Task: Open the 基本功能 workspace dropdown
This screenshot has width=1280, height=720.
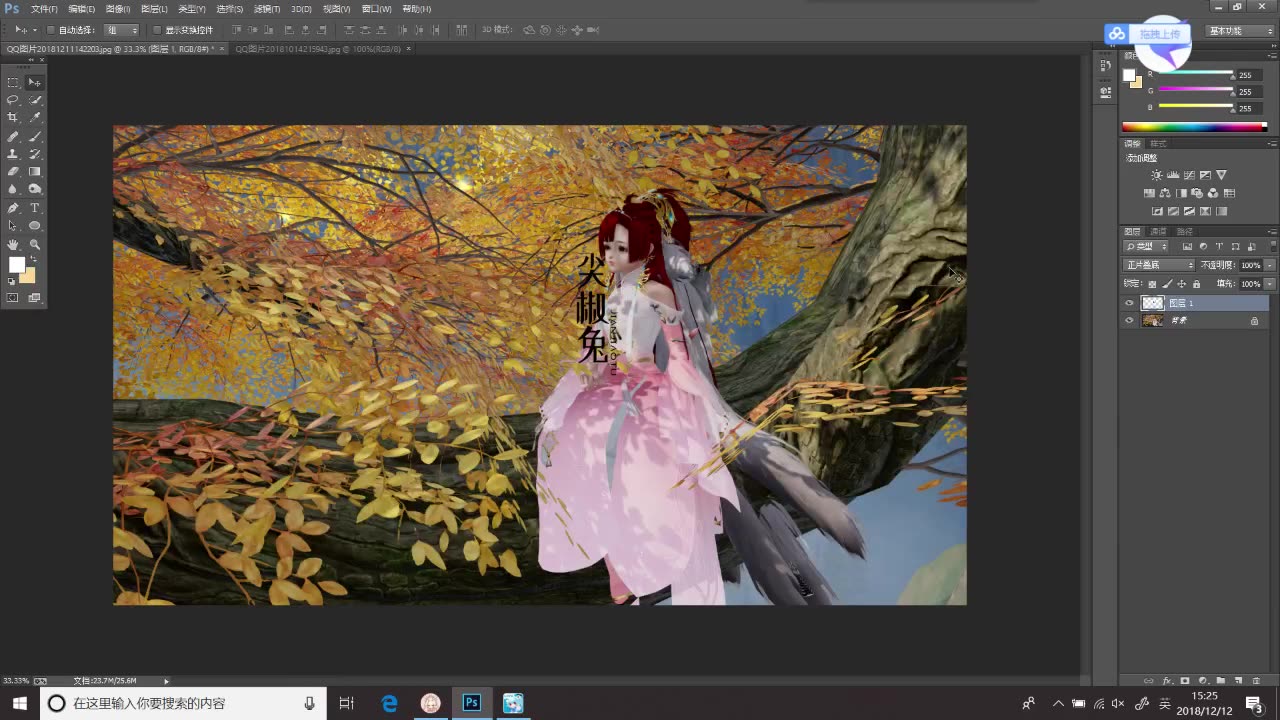Action: [1240, 31]
